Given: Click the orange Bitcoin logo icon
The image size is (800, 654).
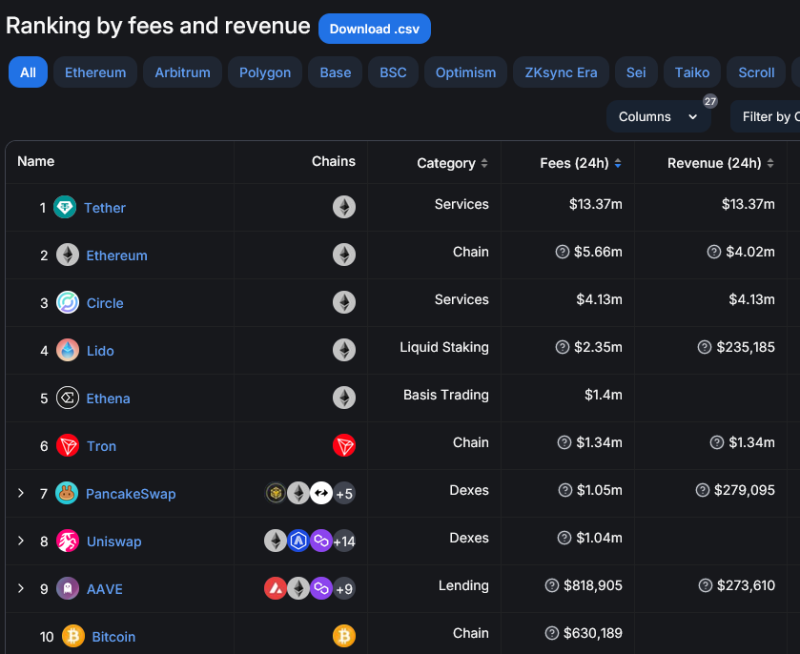Looking at the screenshot, I should pyautogui.click(x=73, y=636).
